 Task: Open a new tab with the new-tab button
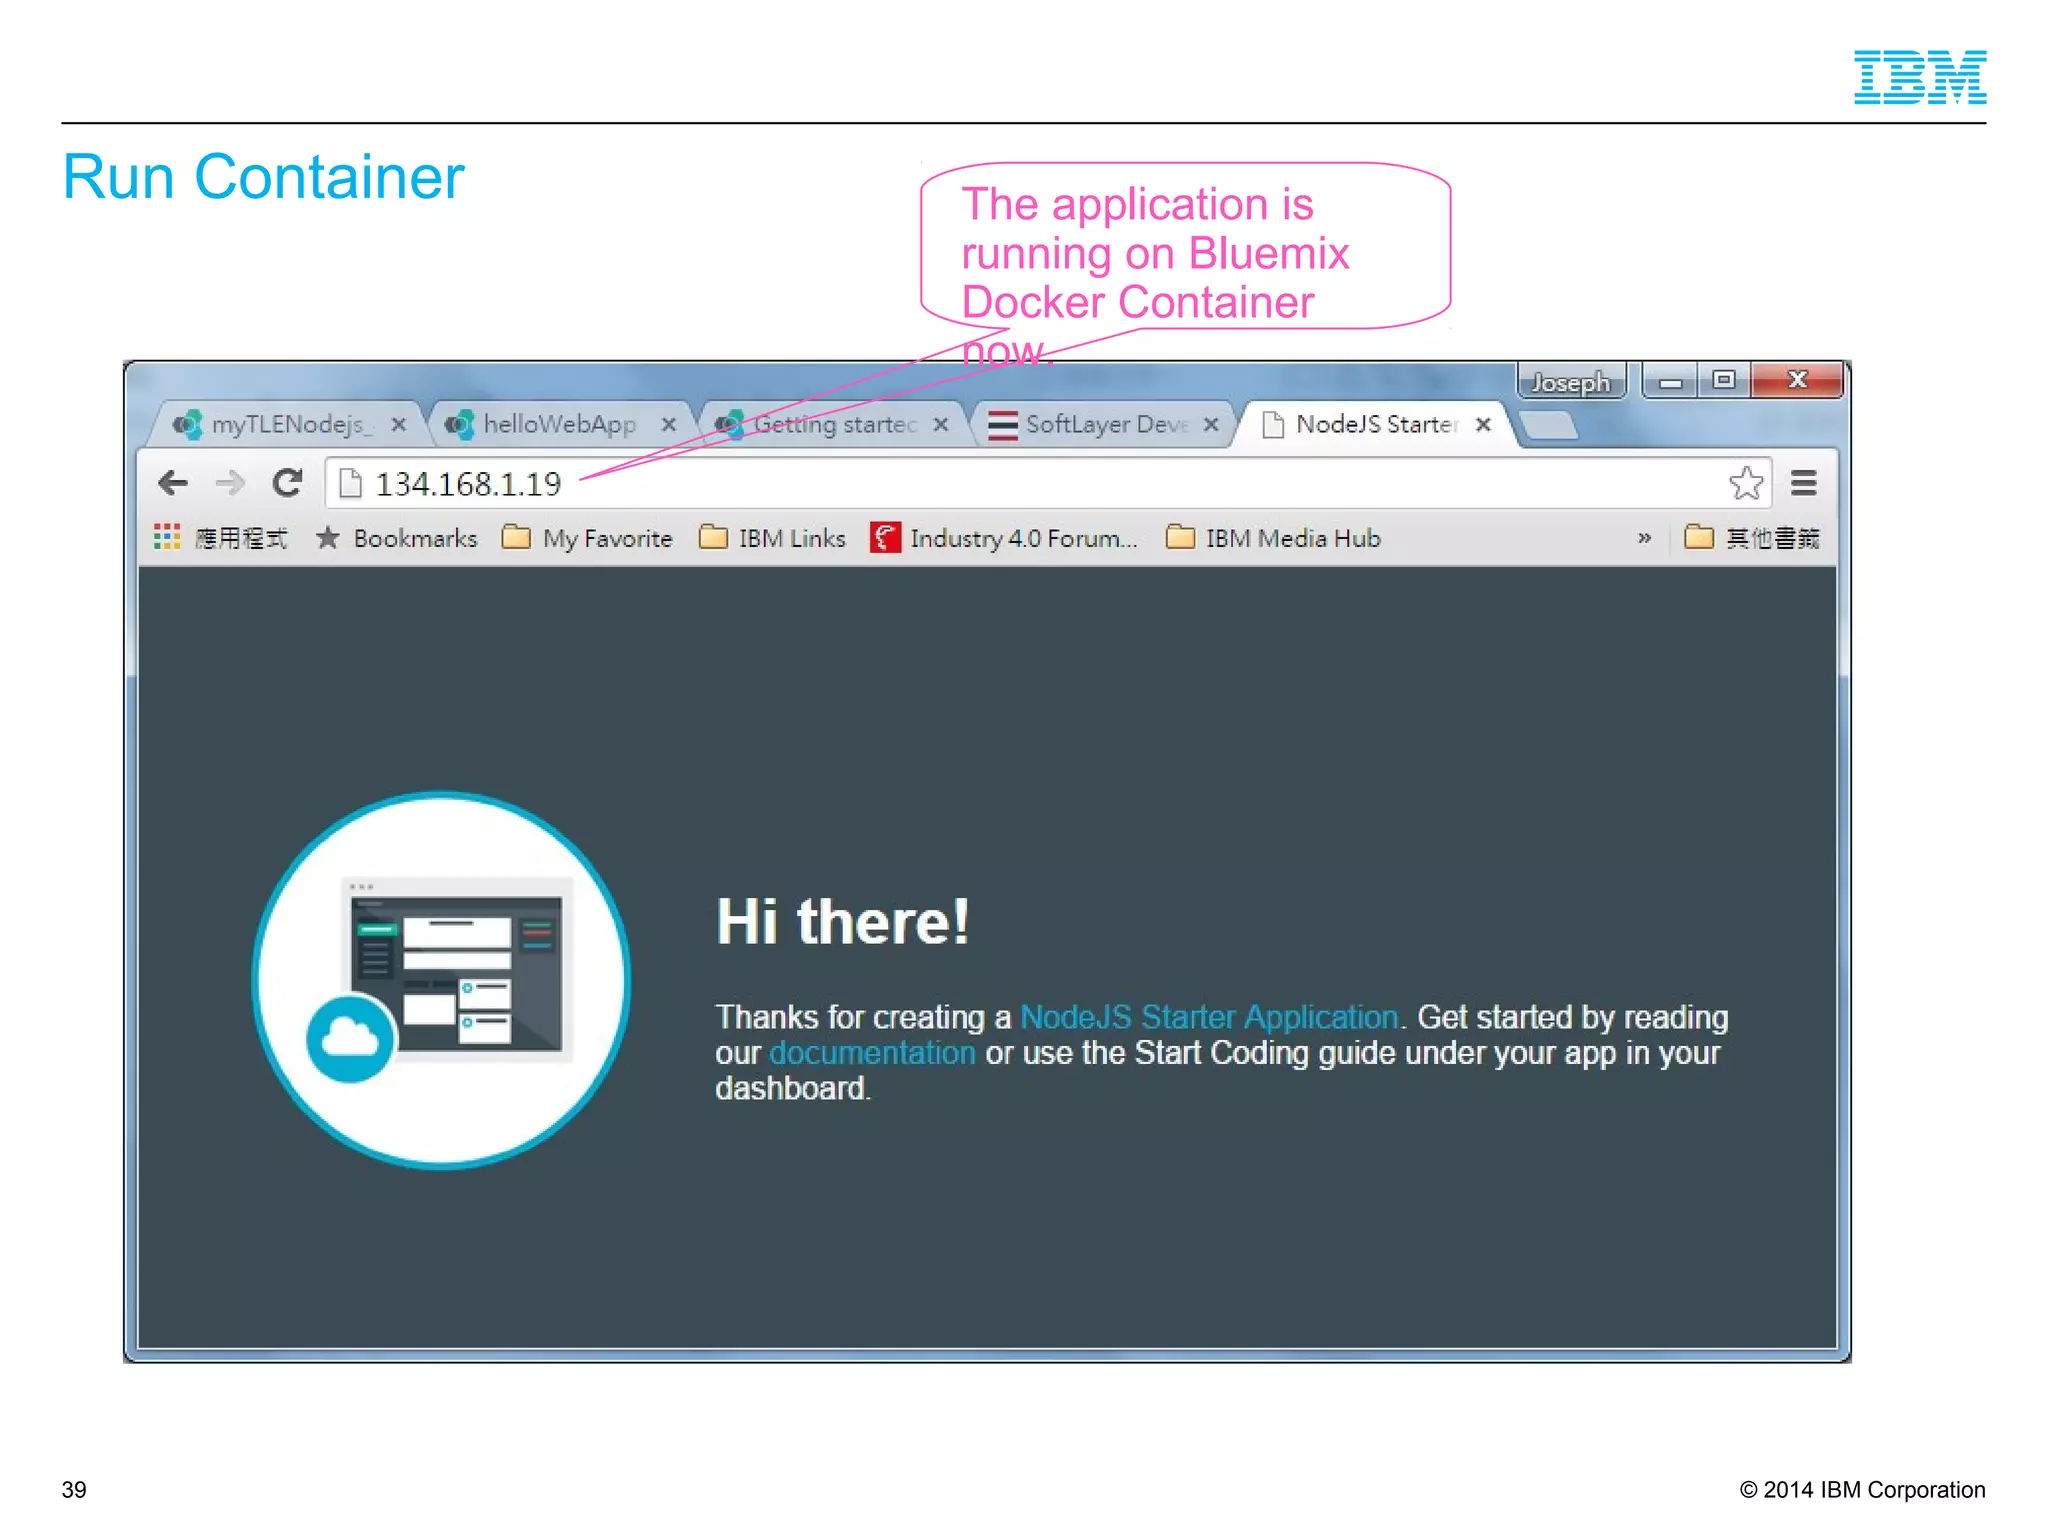[1549, 427]
